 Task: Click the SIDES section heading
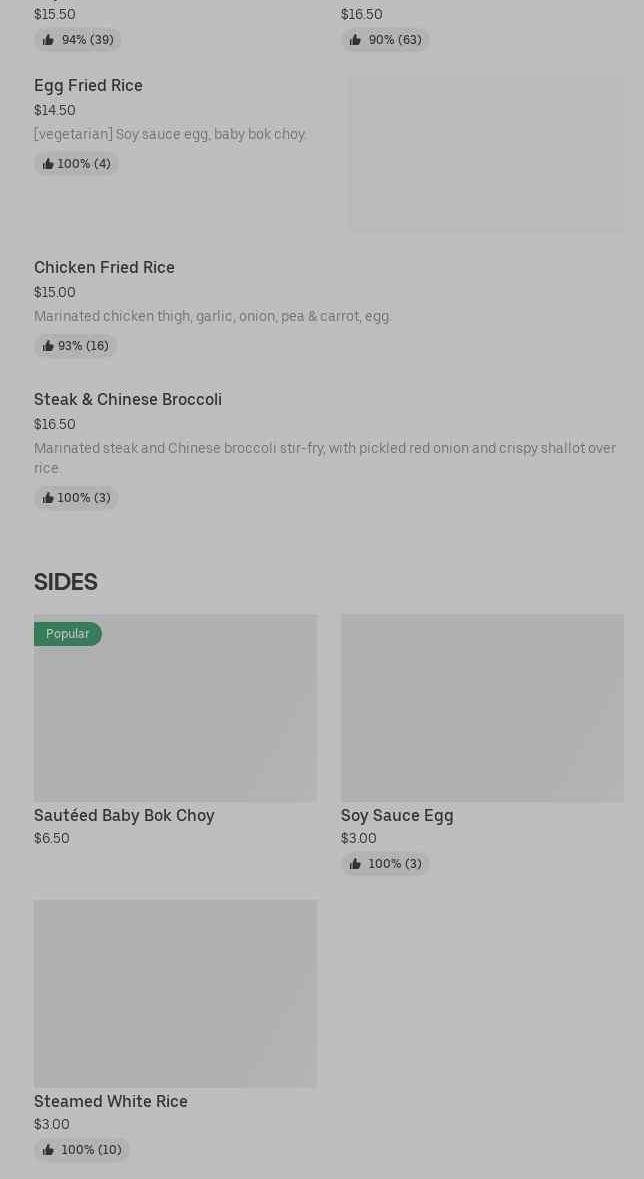click(66, 582)
